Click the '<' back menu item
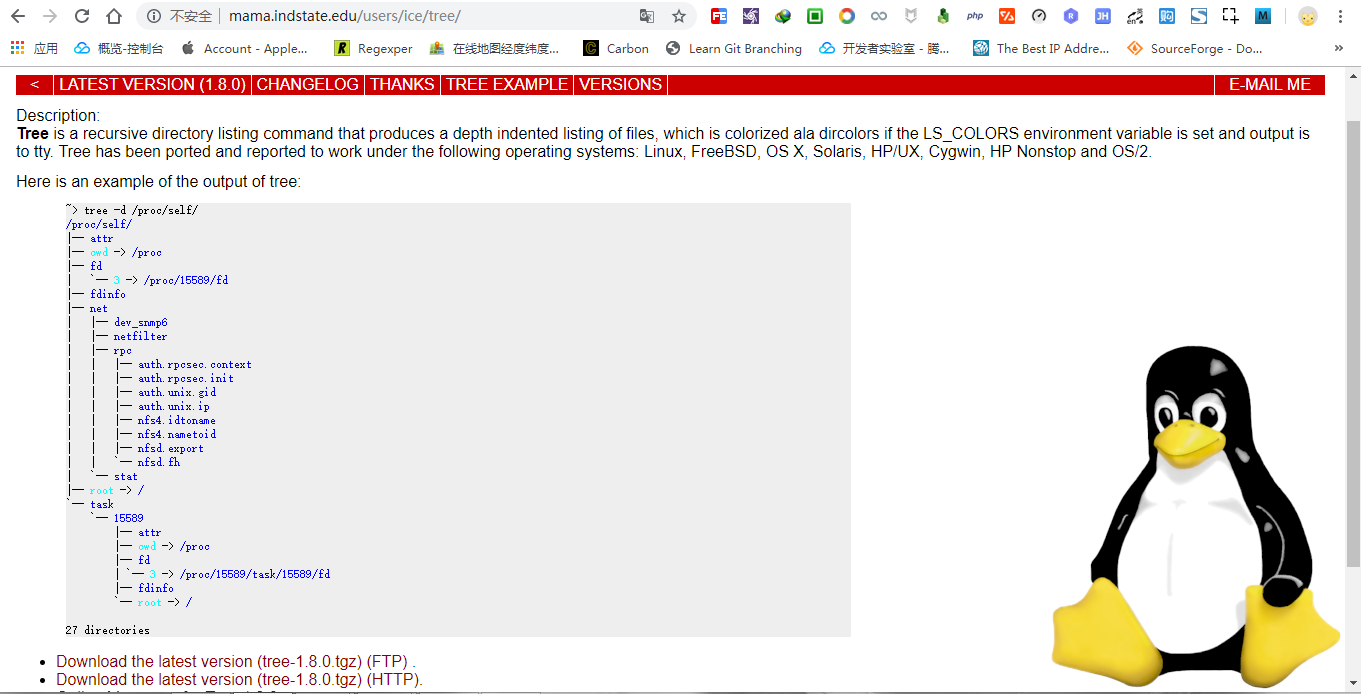The image size is (1361, 694). click(x=35, y=85)
